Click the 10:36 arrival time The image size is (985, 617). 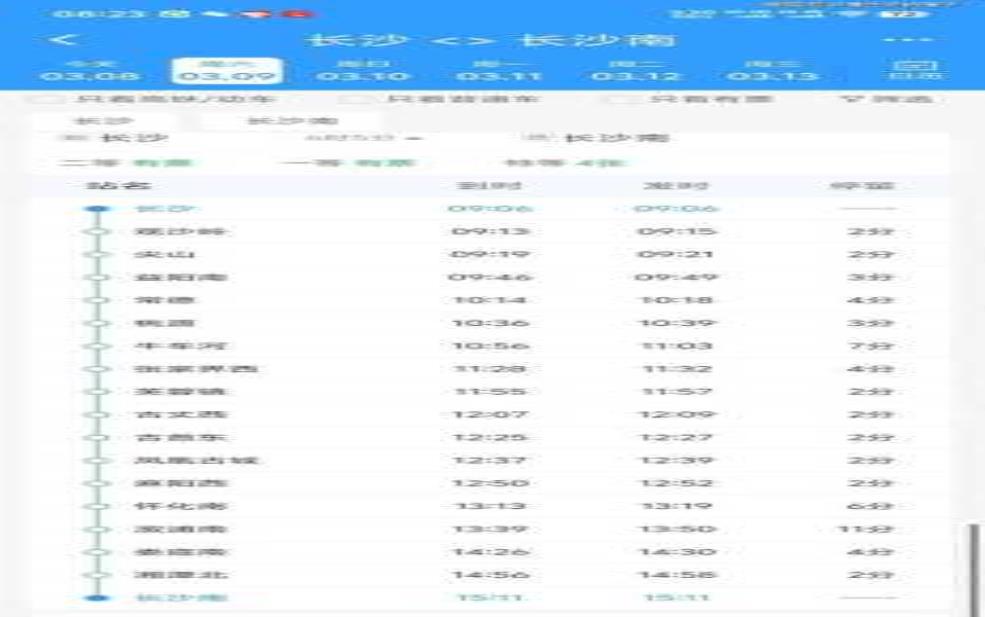[490, 324]
